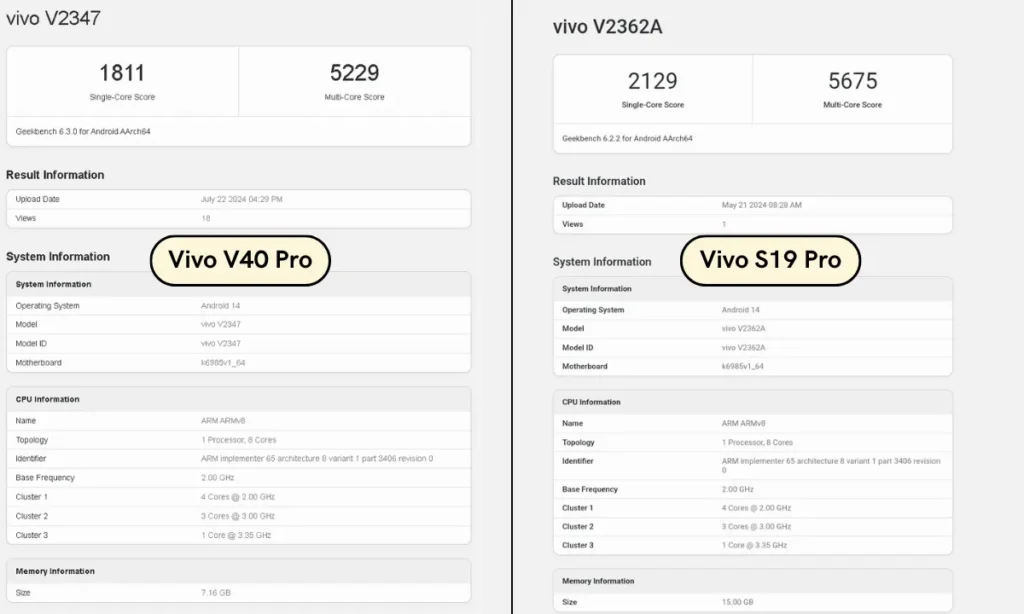
Task: Click the 7.16 GB memory size value
Action: [x=216, y=592]
